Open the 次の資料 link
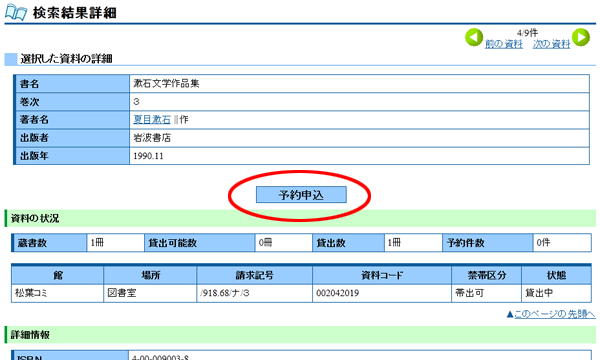The image size is (600, 360). coord(551,44)
